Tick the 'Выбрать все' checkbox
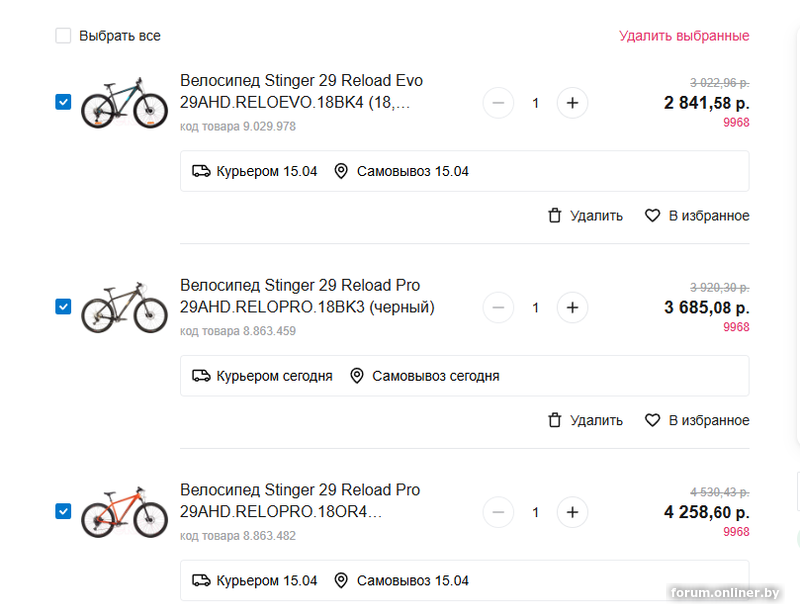 pos(63,36)
